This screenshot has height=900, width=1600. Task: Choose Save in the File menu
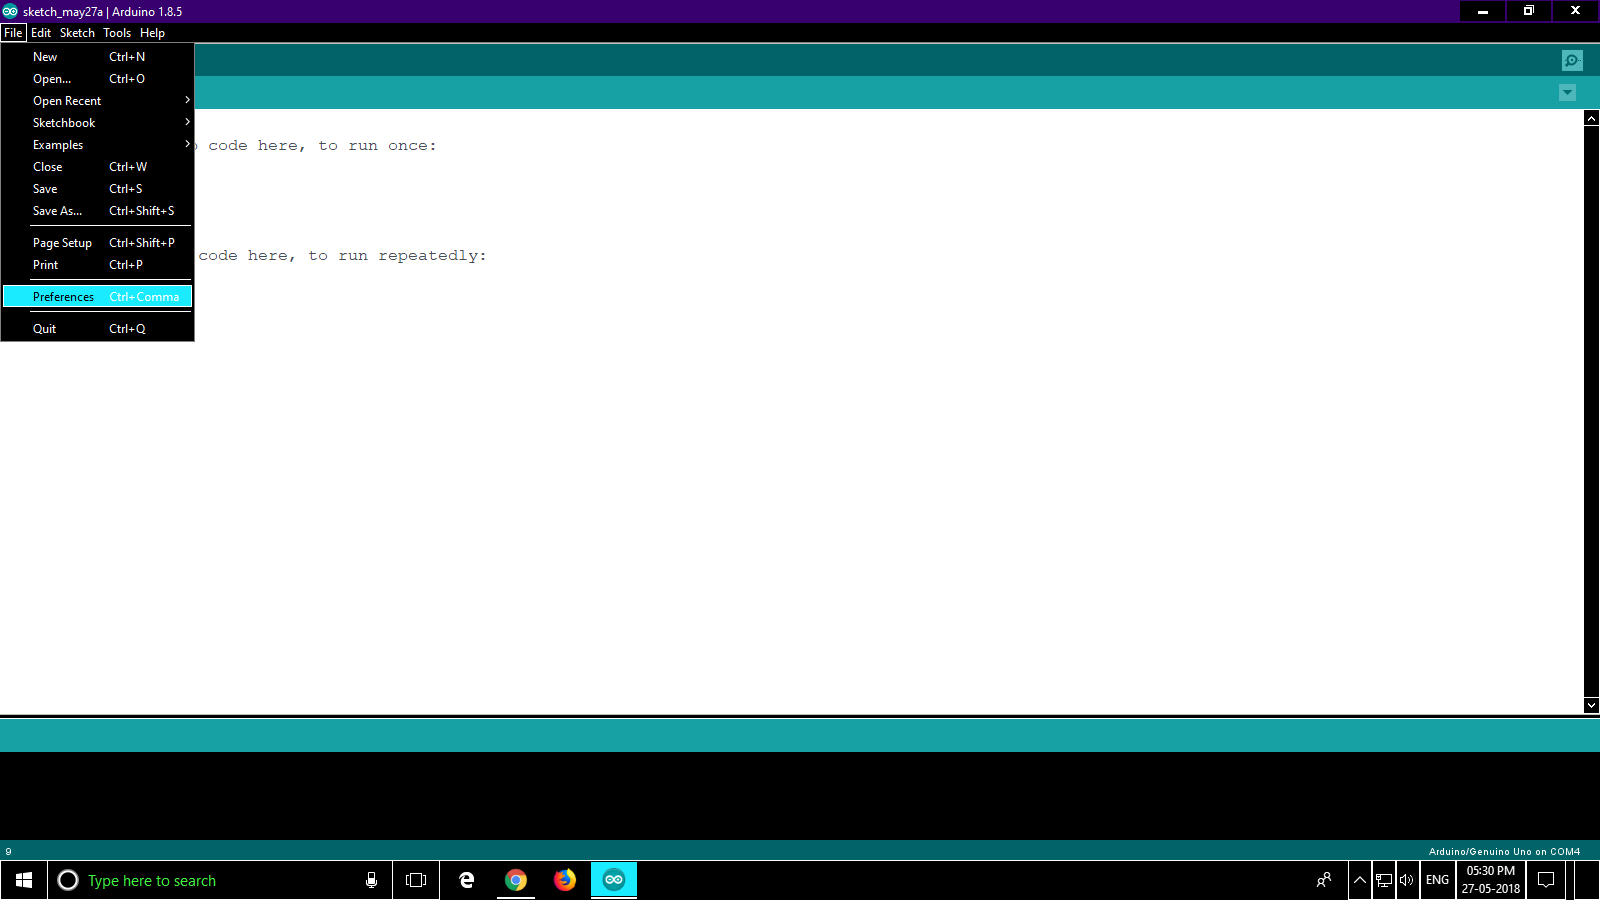pos(97,189)
